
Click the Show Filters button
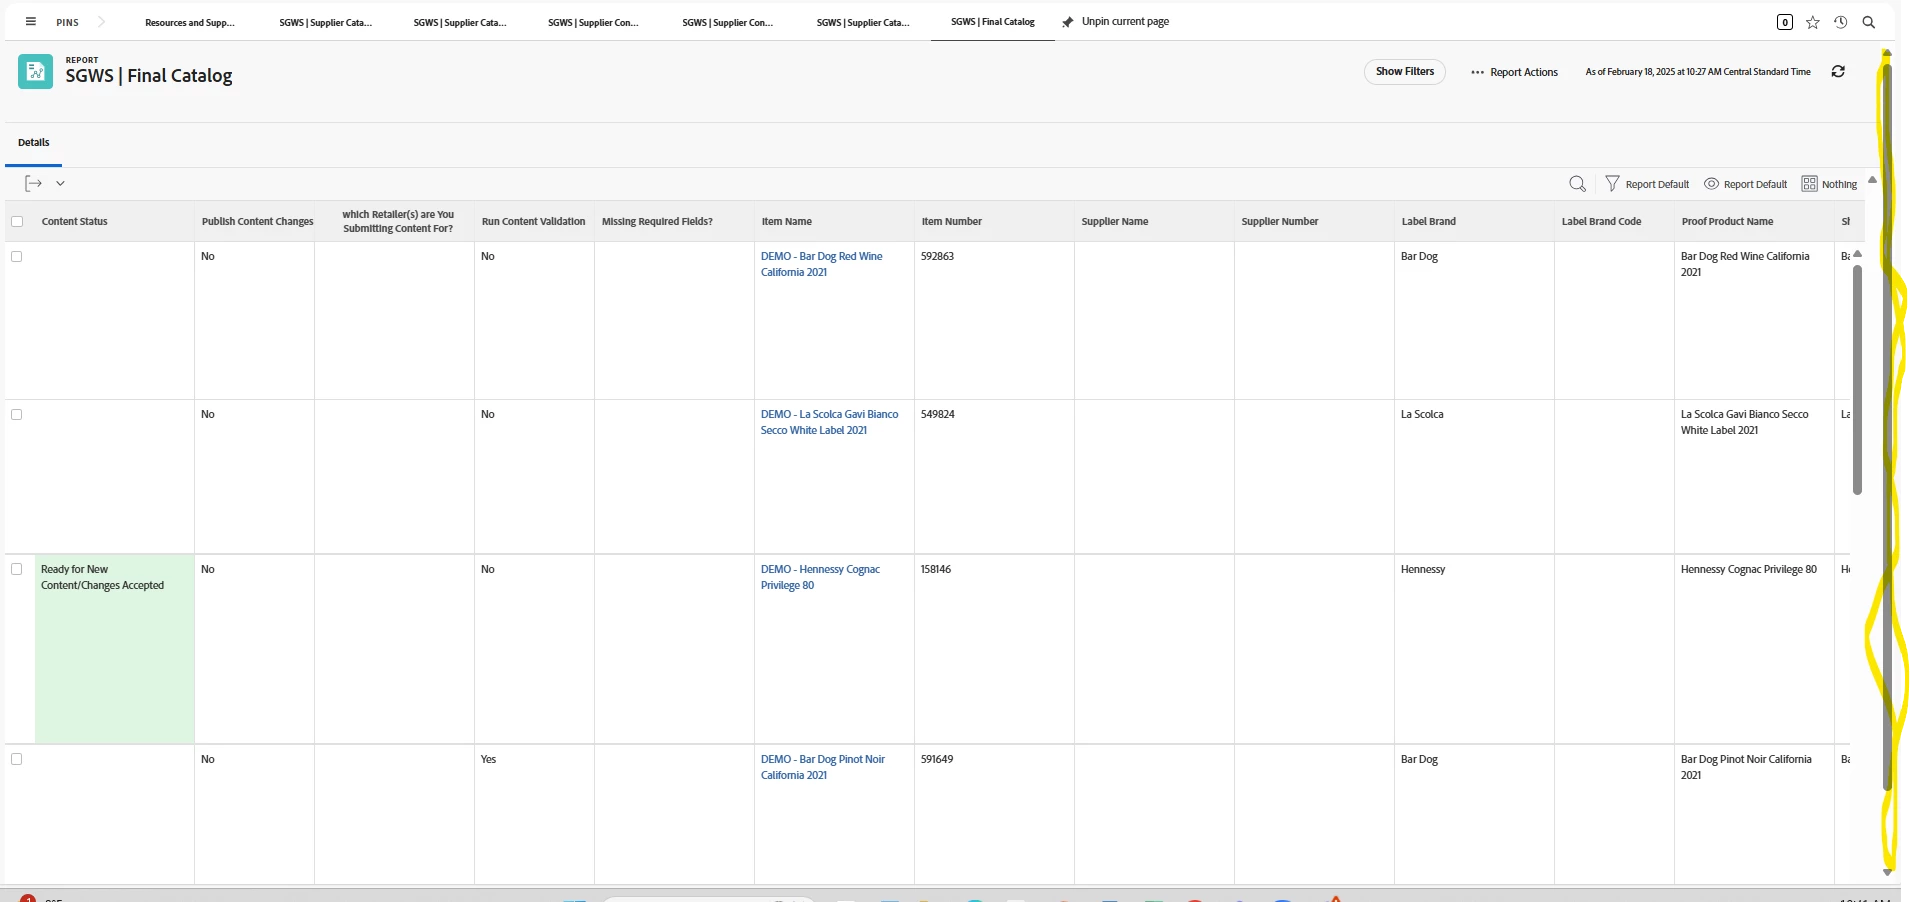[1405, 72]
